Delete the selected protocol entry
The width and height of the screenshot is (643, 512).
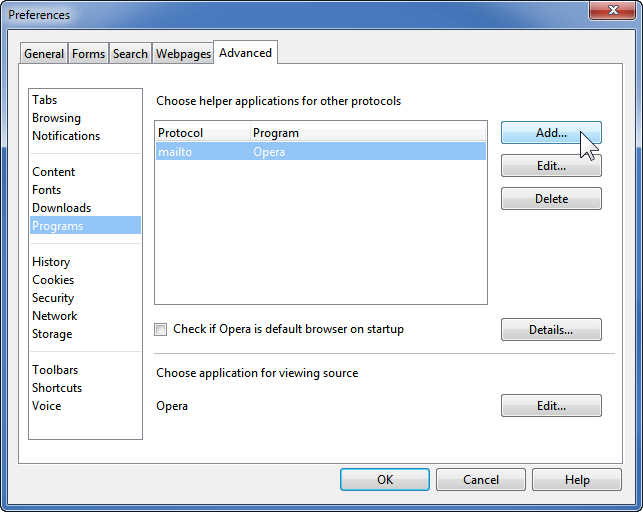pyautogui.click(x=551, y=199)
